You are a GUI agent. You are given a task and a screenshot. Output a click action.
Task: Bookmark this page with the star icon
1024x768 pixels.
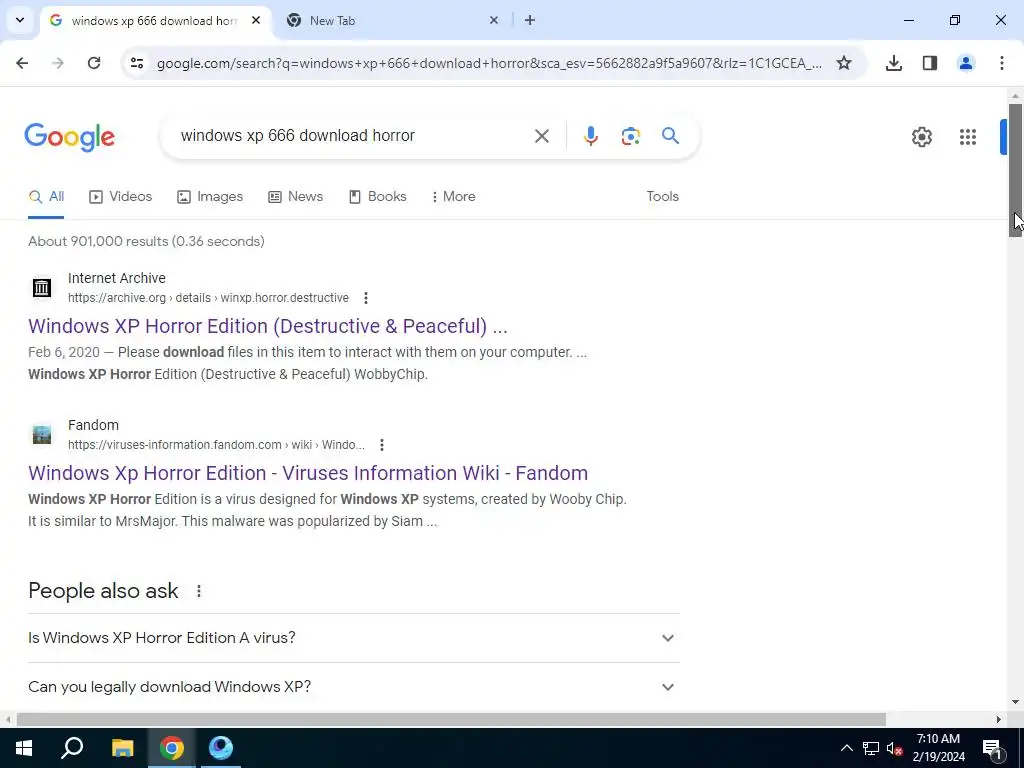tap(844, 63)
